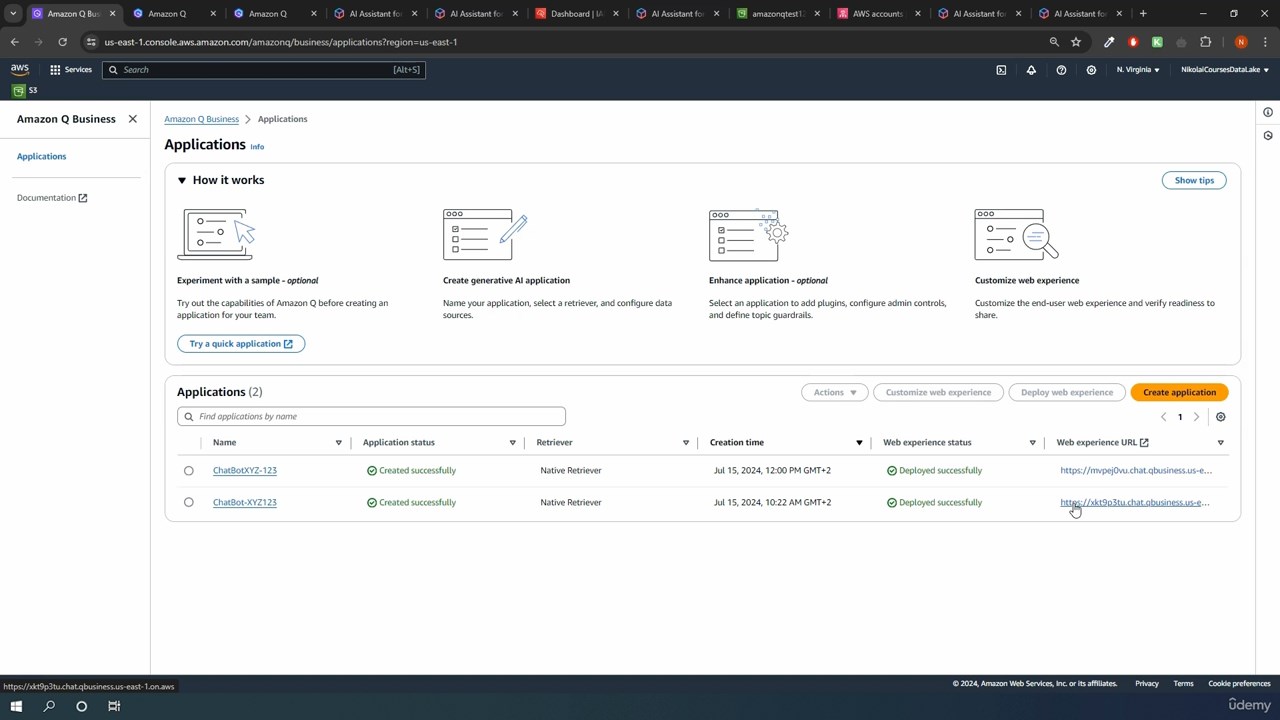Switch to the Dashboard browser tab

point(577,14)
